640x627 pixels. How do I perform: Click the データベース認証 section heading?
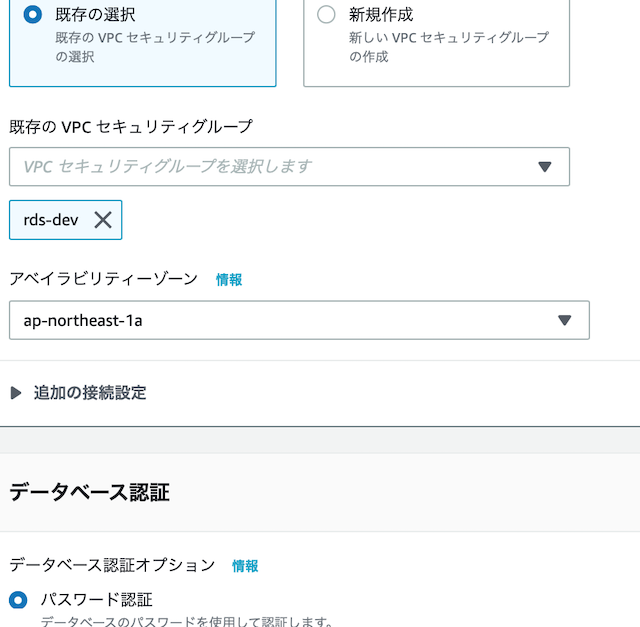(x=89, y=492)
